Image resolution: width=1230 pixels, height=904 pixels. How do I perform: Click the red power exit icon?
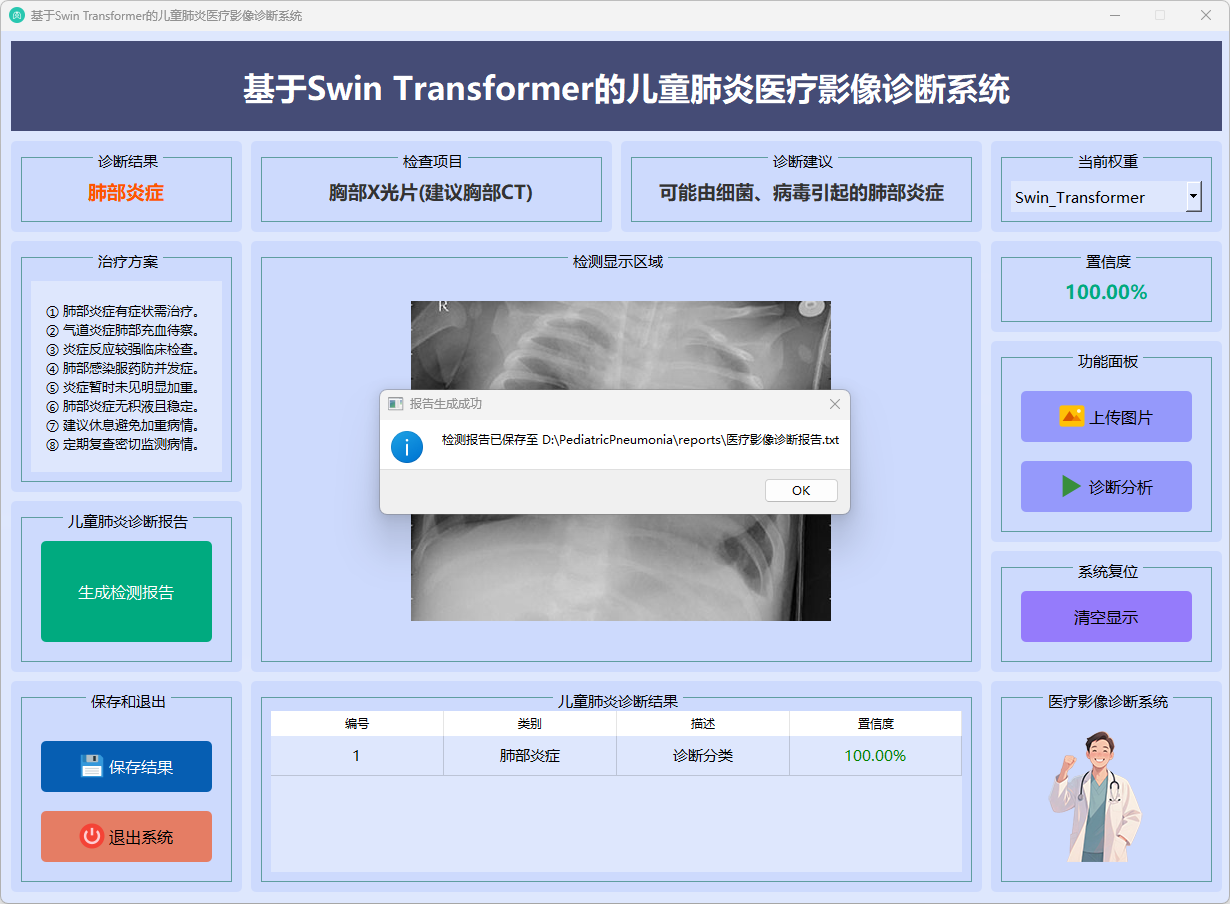92,837
